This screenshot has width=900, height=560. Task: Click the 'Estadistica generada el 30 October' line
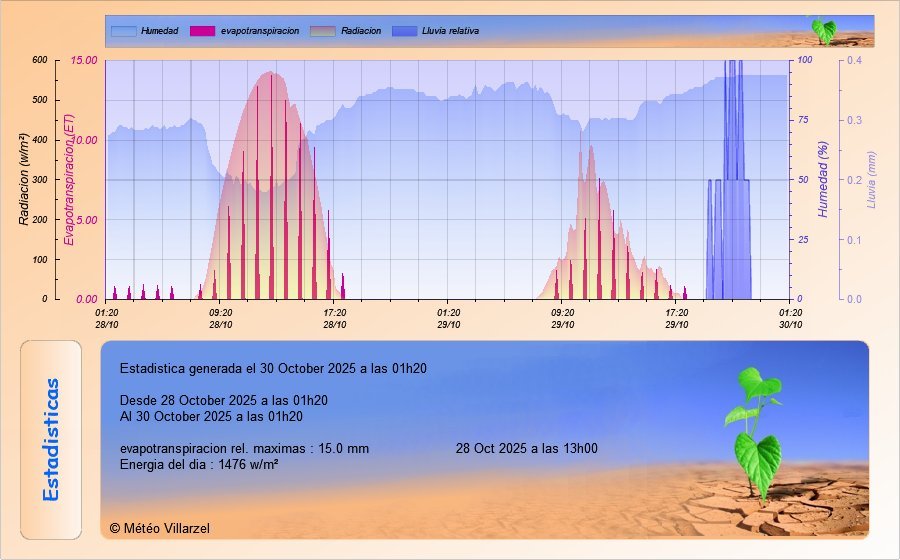[x=273, y=368]
